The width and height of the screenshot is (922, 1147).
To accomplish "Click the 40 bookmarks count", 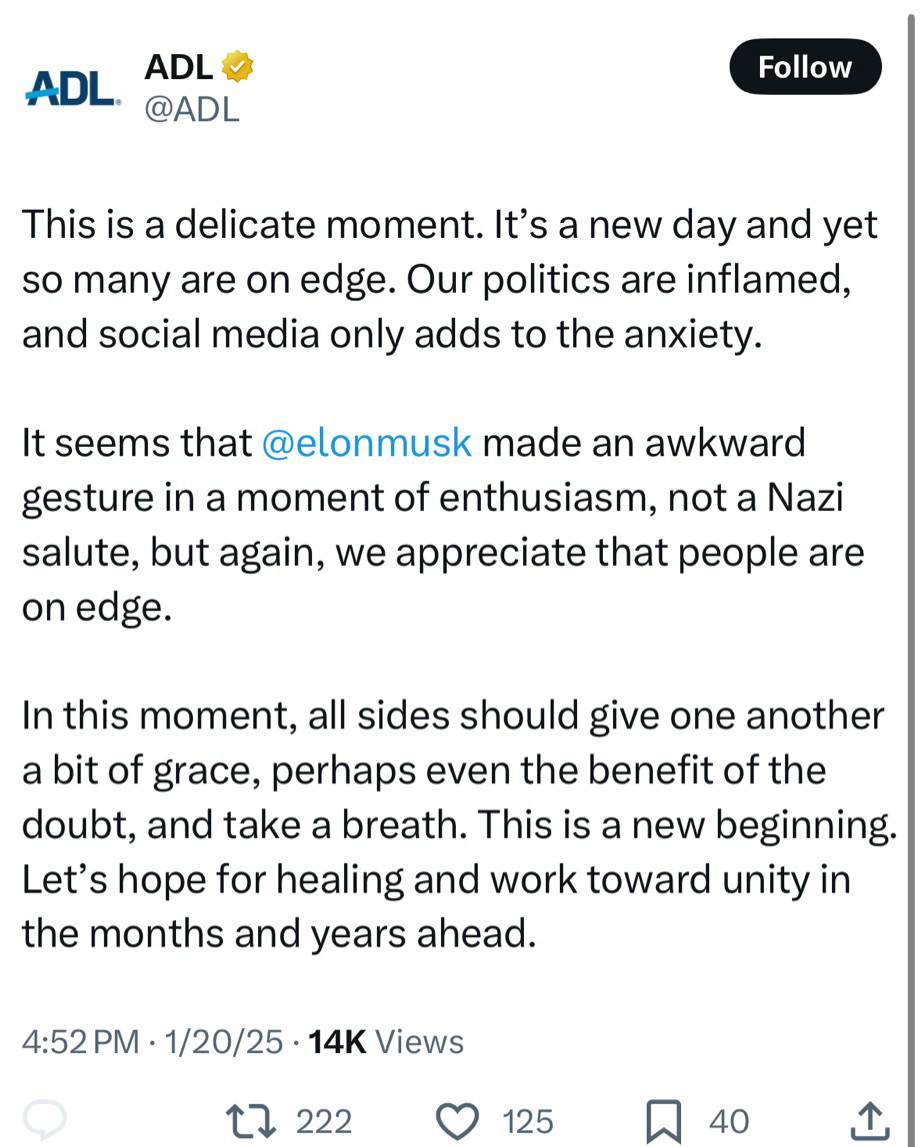I will click(x=729, y=1121).
